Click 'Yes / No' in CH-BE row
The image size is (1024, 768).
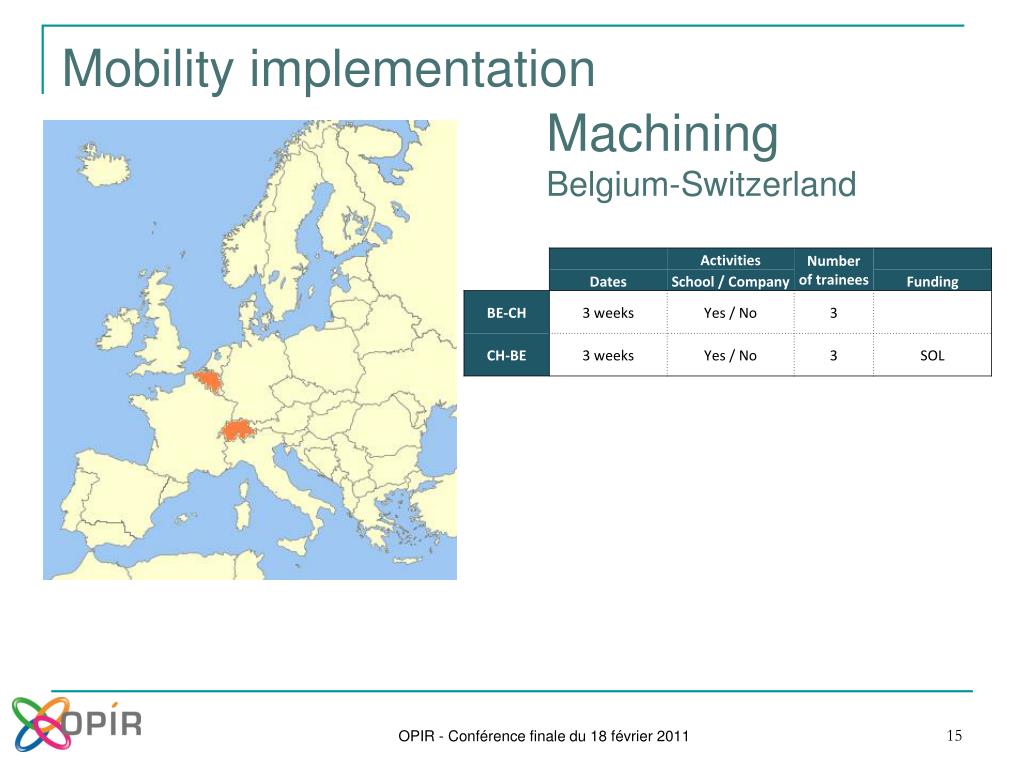click(x=730, y=355)
